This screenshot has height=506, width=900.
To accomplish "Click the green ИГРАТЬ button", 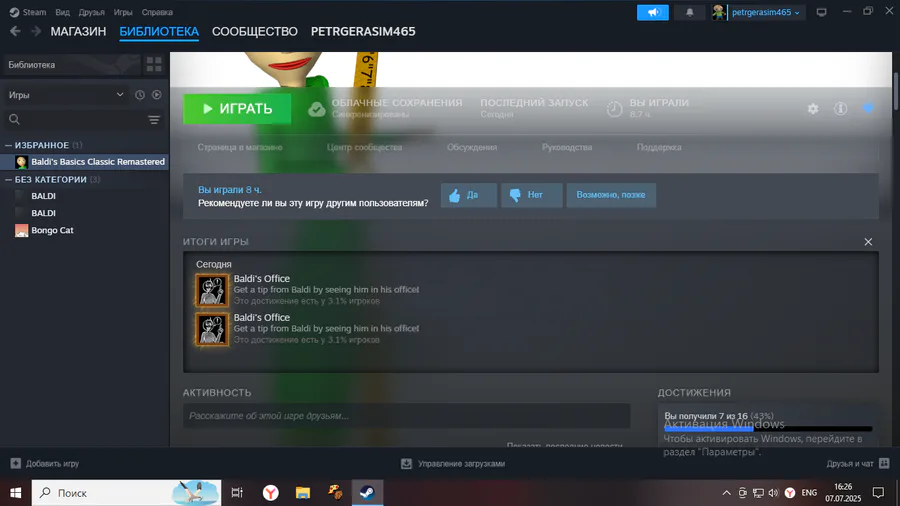I will point(237,108).
